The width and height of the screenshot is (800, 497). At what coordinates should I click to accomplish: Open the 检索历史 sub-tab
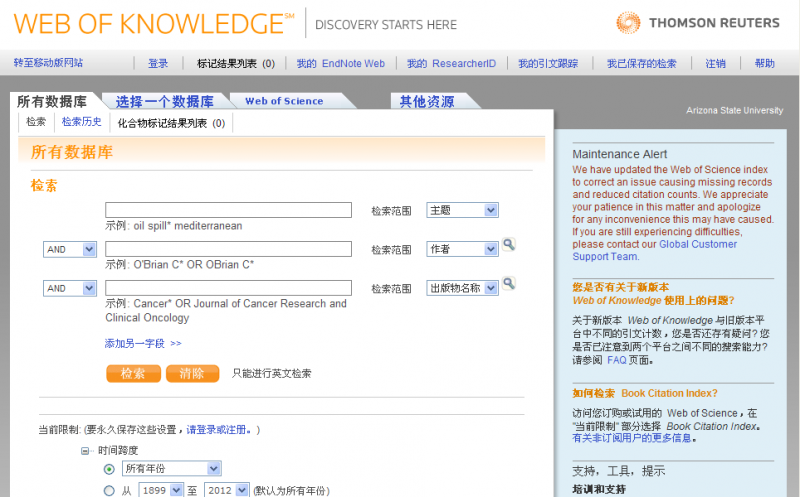(82, 122)
